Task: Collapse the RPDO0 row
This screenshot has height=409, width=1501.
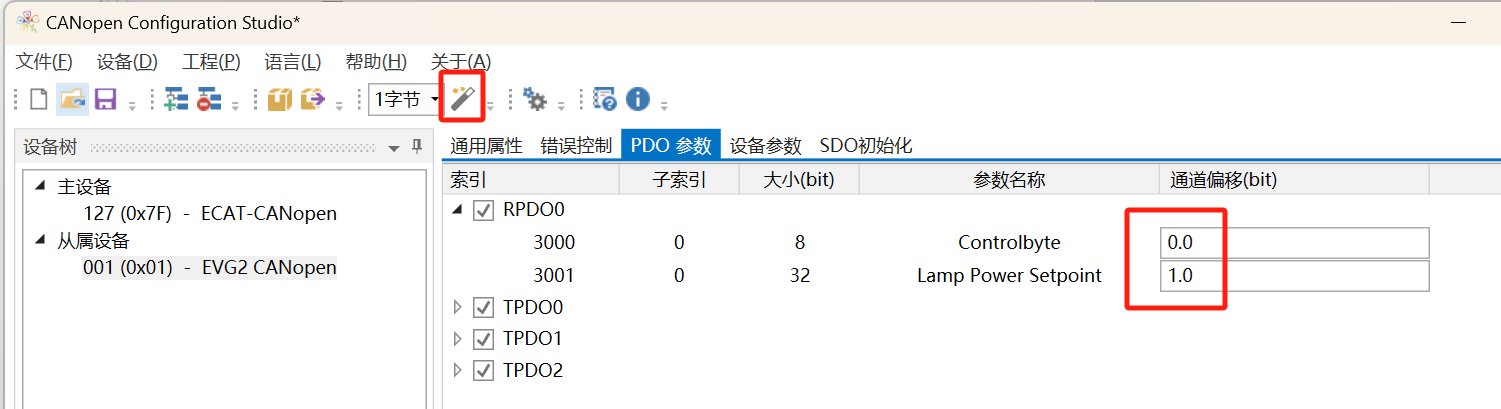Action: (x=458, y=210)
